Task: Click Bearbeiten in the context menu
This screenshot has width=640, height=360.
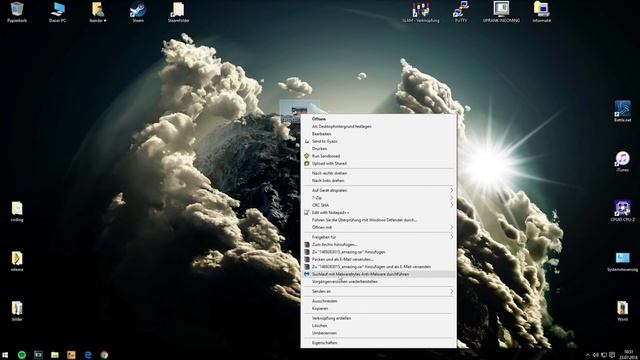Action: [379, 134]
